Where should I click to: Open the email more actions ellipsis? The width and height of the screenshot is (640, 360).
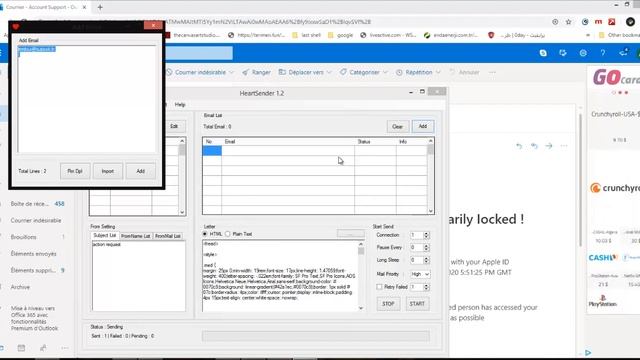564,146
